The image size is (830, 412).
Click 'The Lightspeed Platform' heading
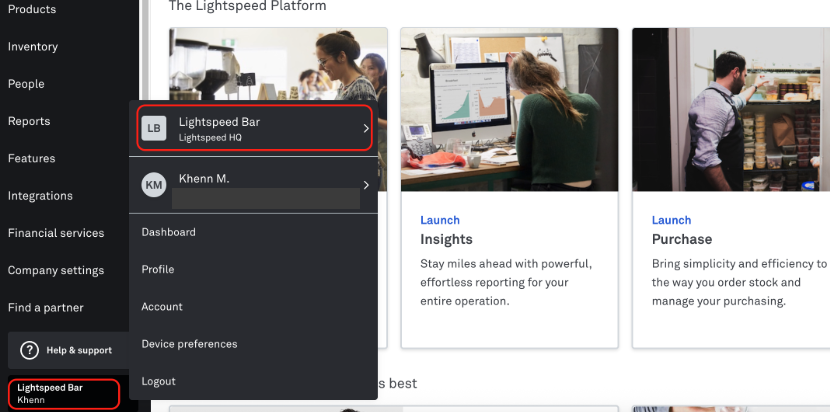(247, 6)
